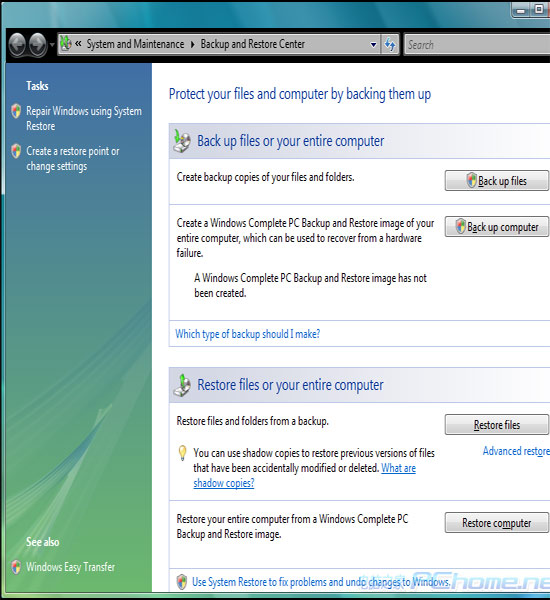Click 'Use System Restore to fix problems' link

321,582
